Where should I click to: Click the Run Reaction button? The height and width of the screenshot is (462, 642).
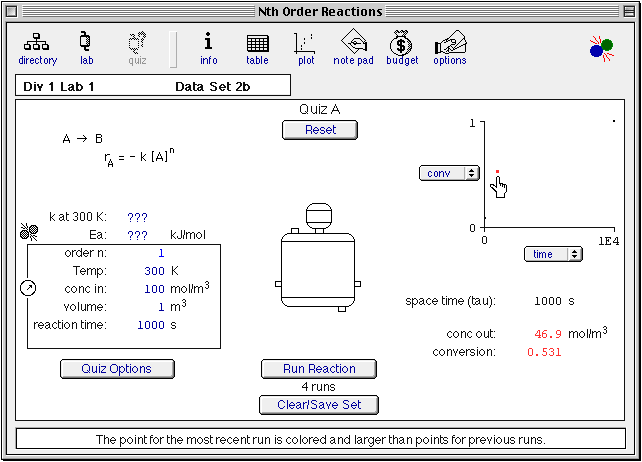tap(319, 368)
